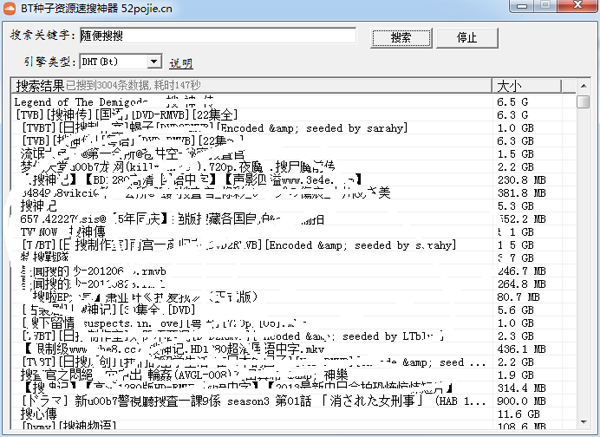Screen dimensions: 600x437
Task: Click the 停止 button
Action: pyautogui.click(x=467, y=38)
